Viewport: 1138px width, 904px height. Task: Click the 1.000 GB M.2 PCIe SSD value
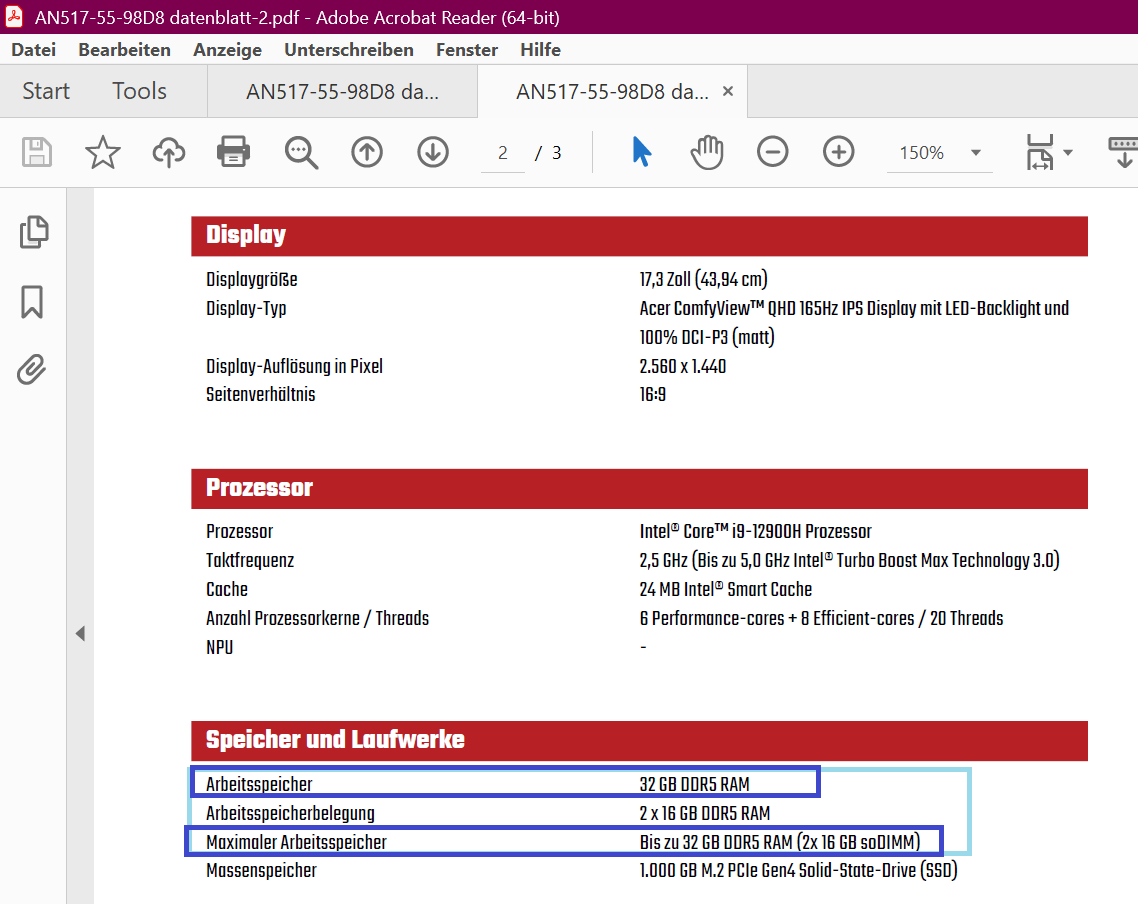[798, 871]
